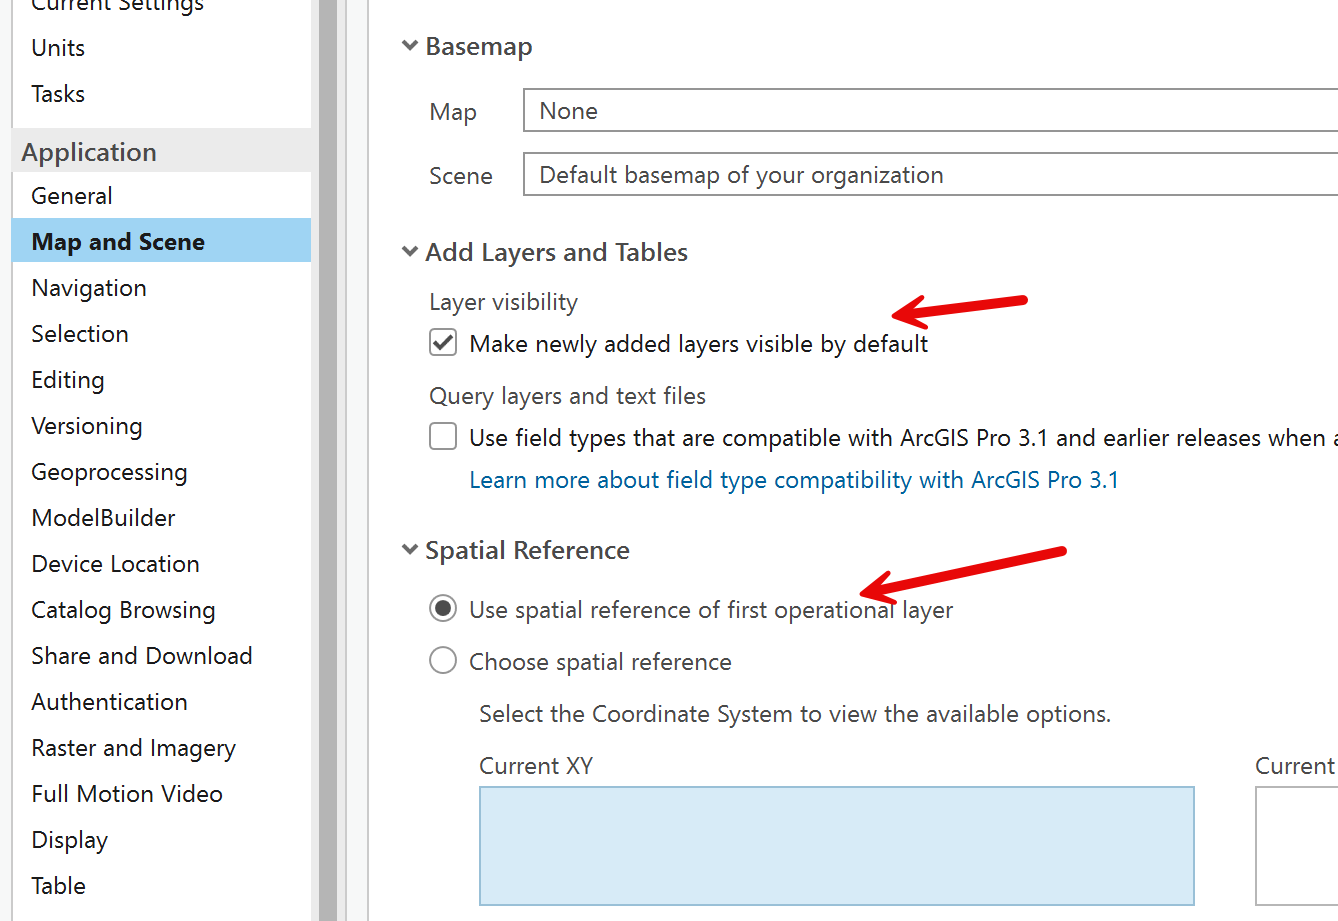Select Geoprocessing in the sidebar
1338x921 pixels.
(109, 472)
